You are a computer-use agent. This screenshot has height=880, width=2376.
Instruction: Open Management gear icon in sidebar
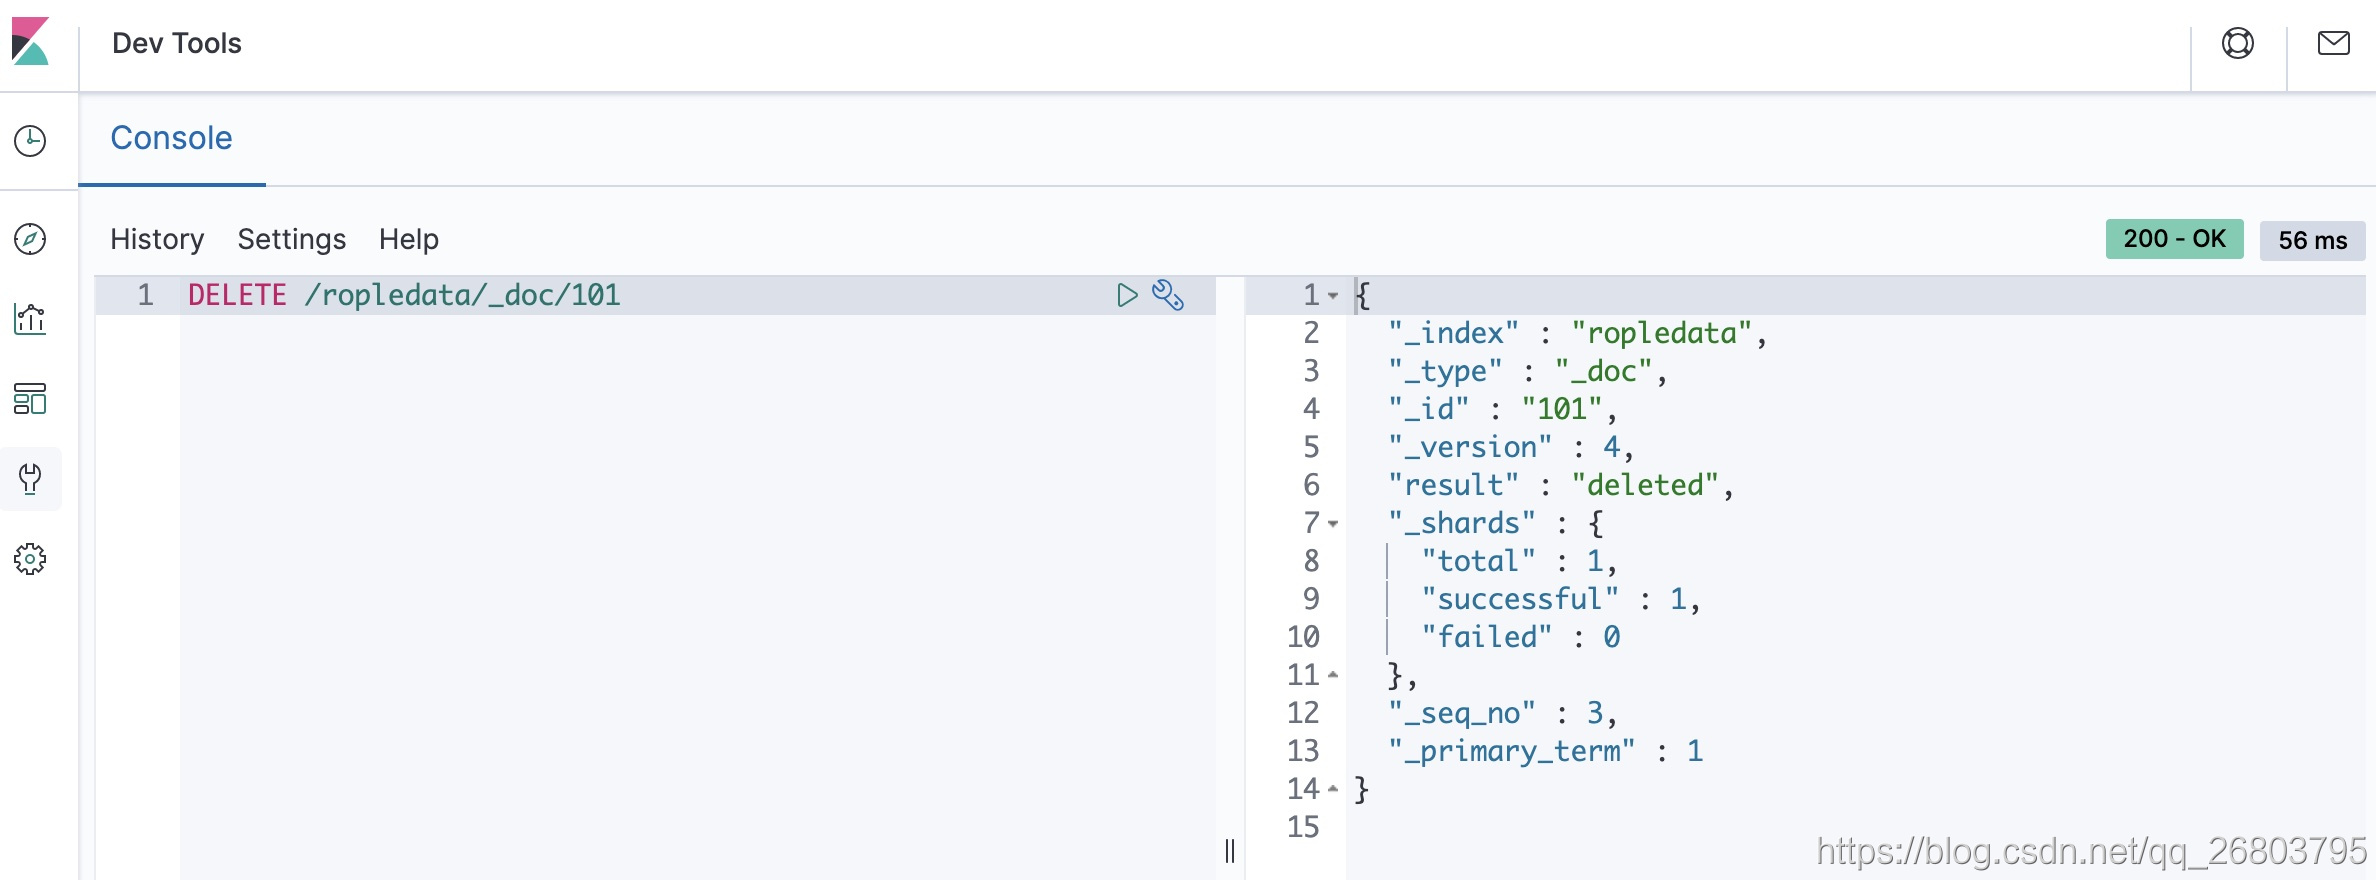point(30,559)
